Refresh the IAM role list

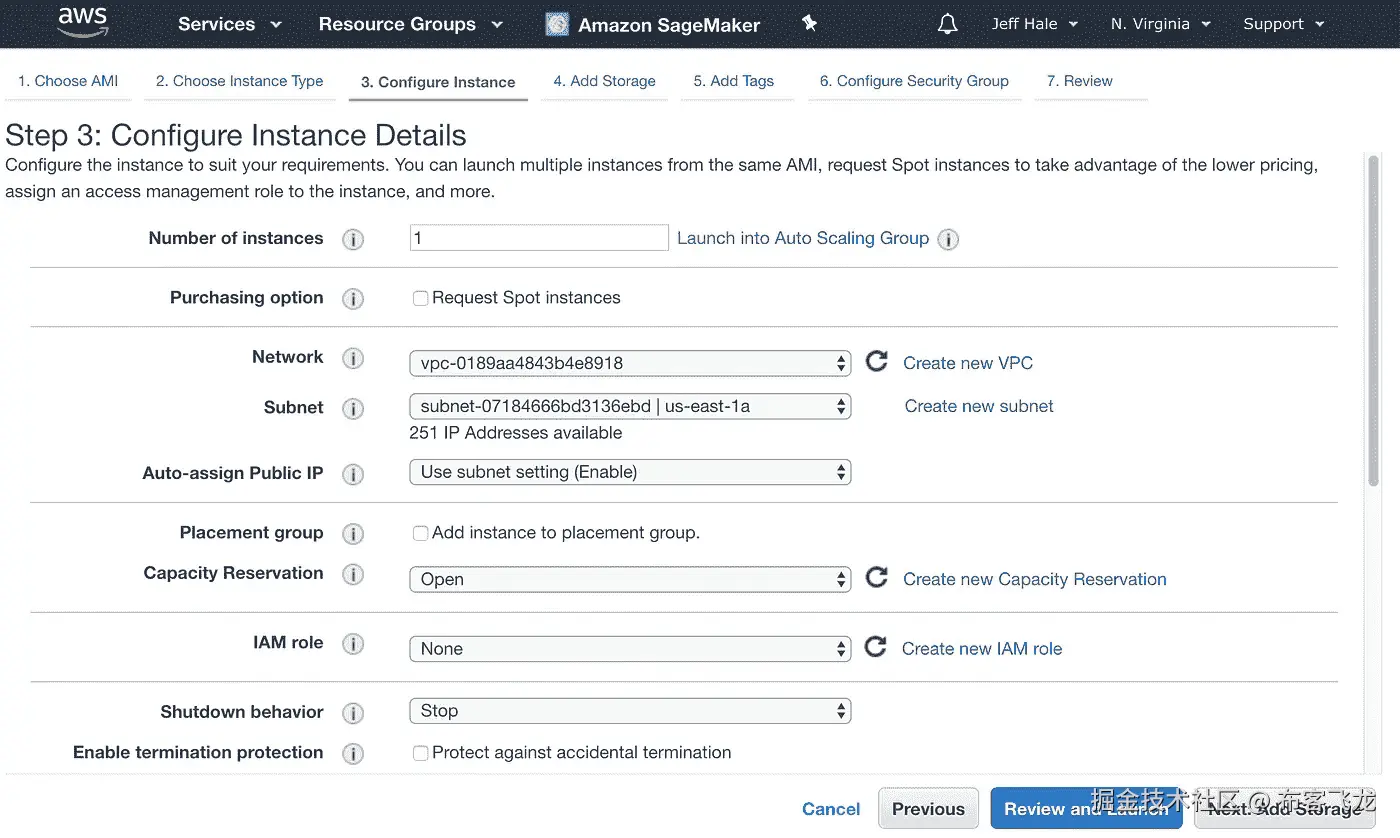(876, 648)
